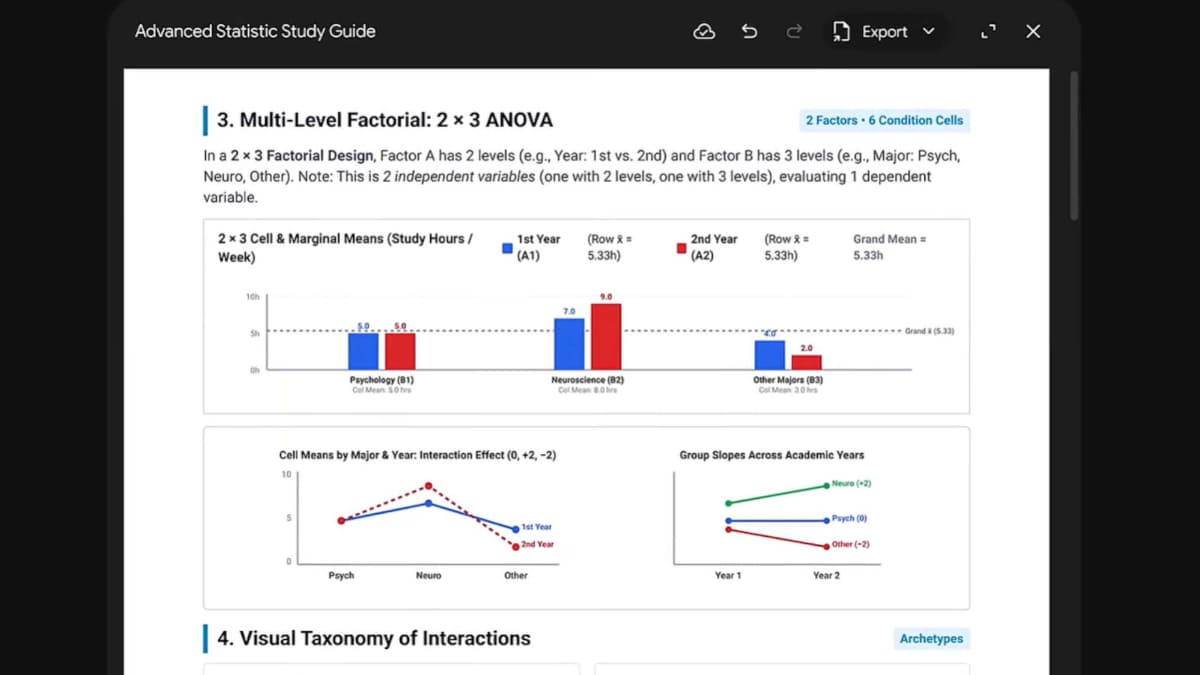1200x675 pixels.
Task: Click the red 2nd Year legend swatch
Action: point(682,247)
